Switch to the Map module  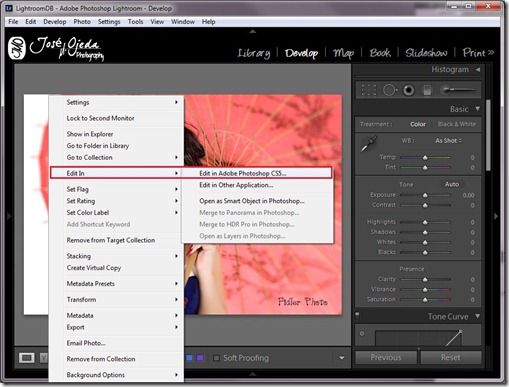[343, 53]
